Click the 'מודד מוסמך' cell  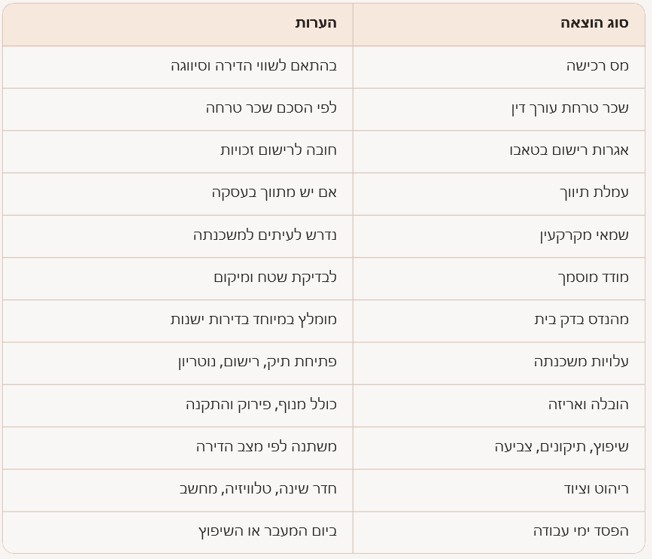tap(593, 277)
